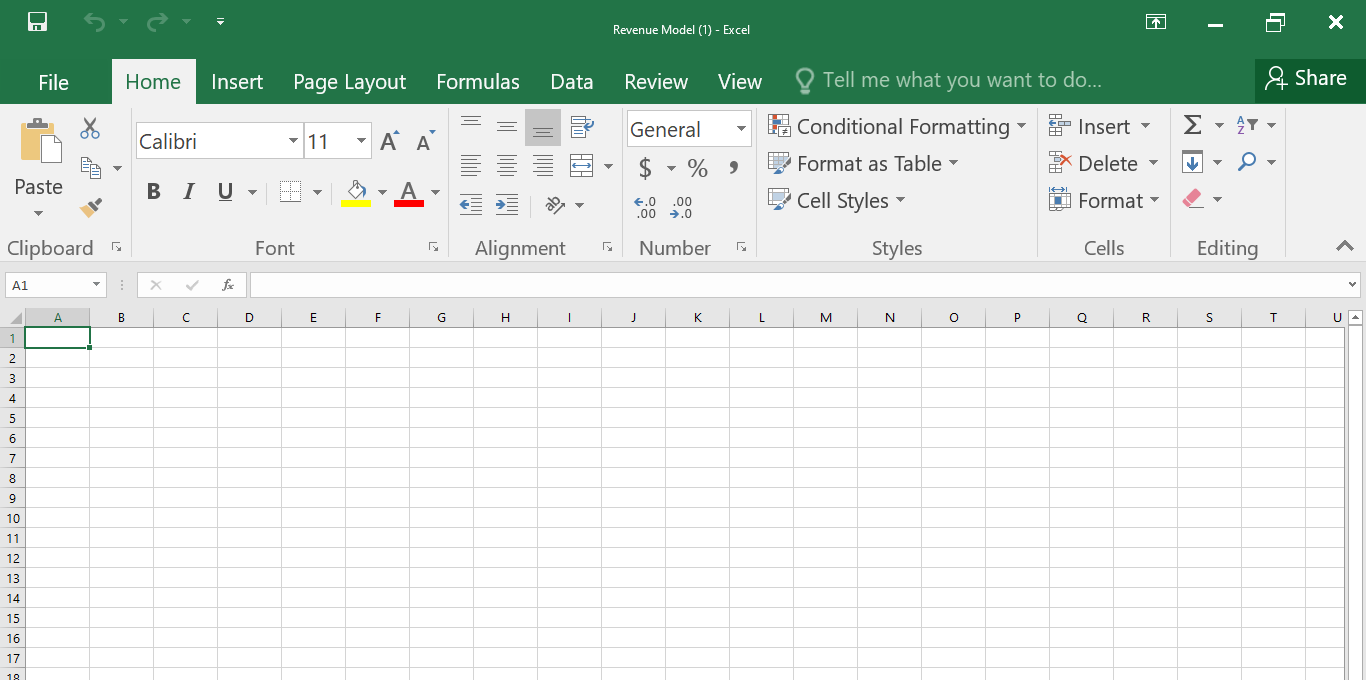Switch to the Formulas tab
The height and width of the screenshot is (680, 1366).
[x=478, y=82]
